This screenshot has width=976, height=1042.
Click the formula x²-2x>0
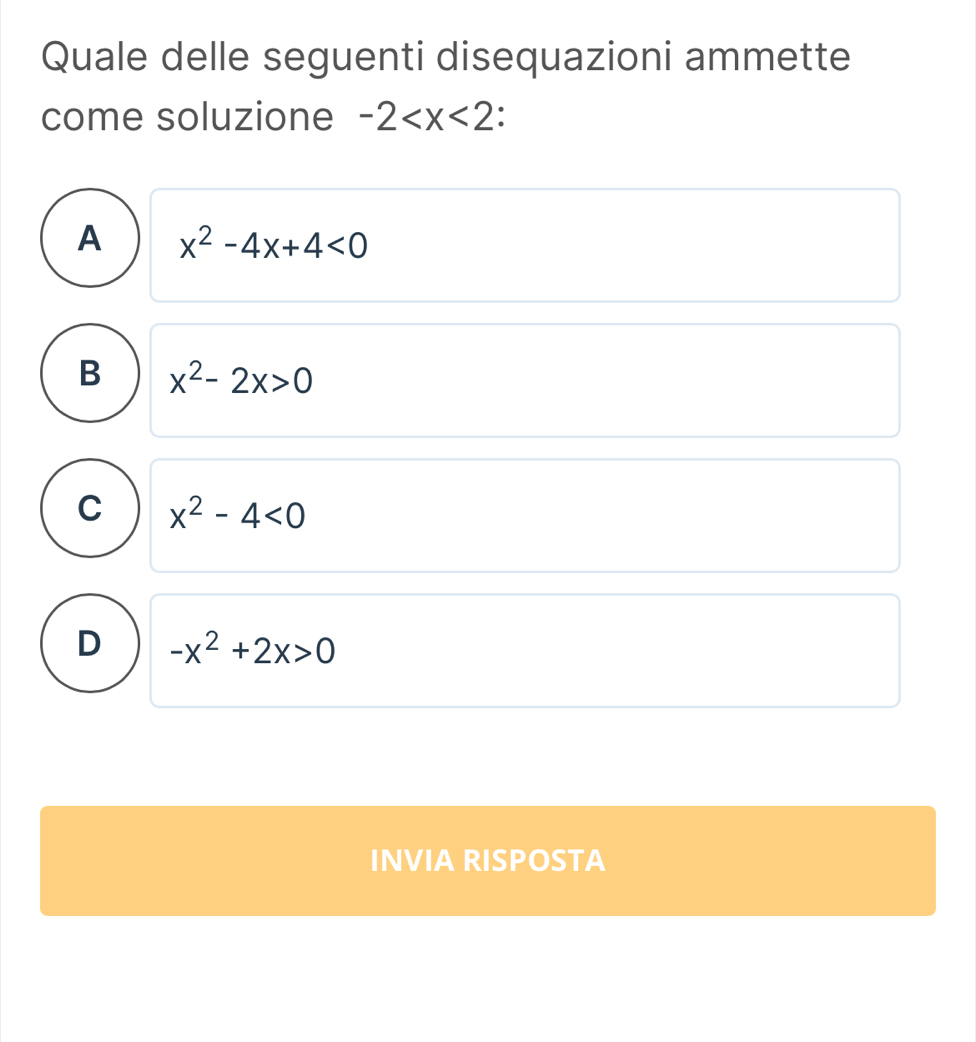[243, 380]
